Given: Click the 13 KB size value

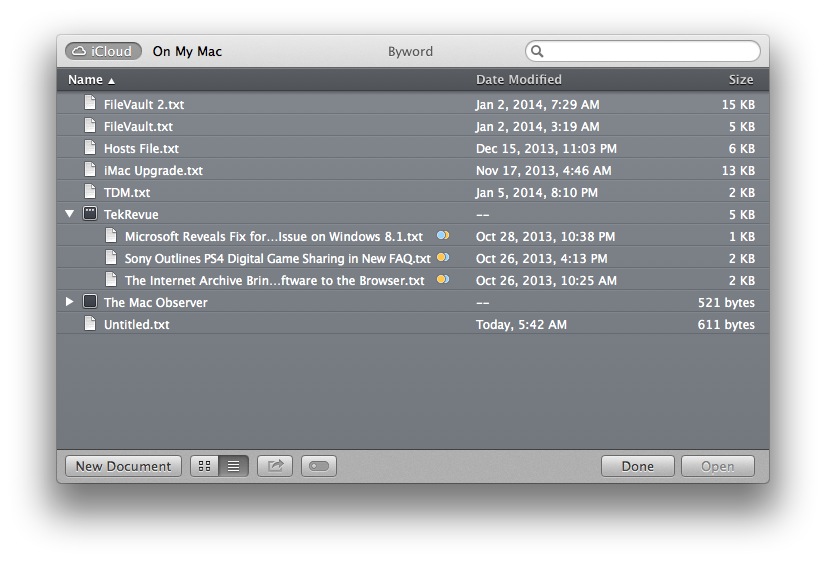Looking at the screenshot, I should pos(738,171).
